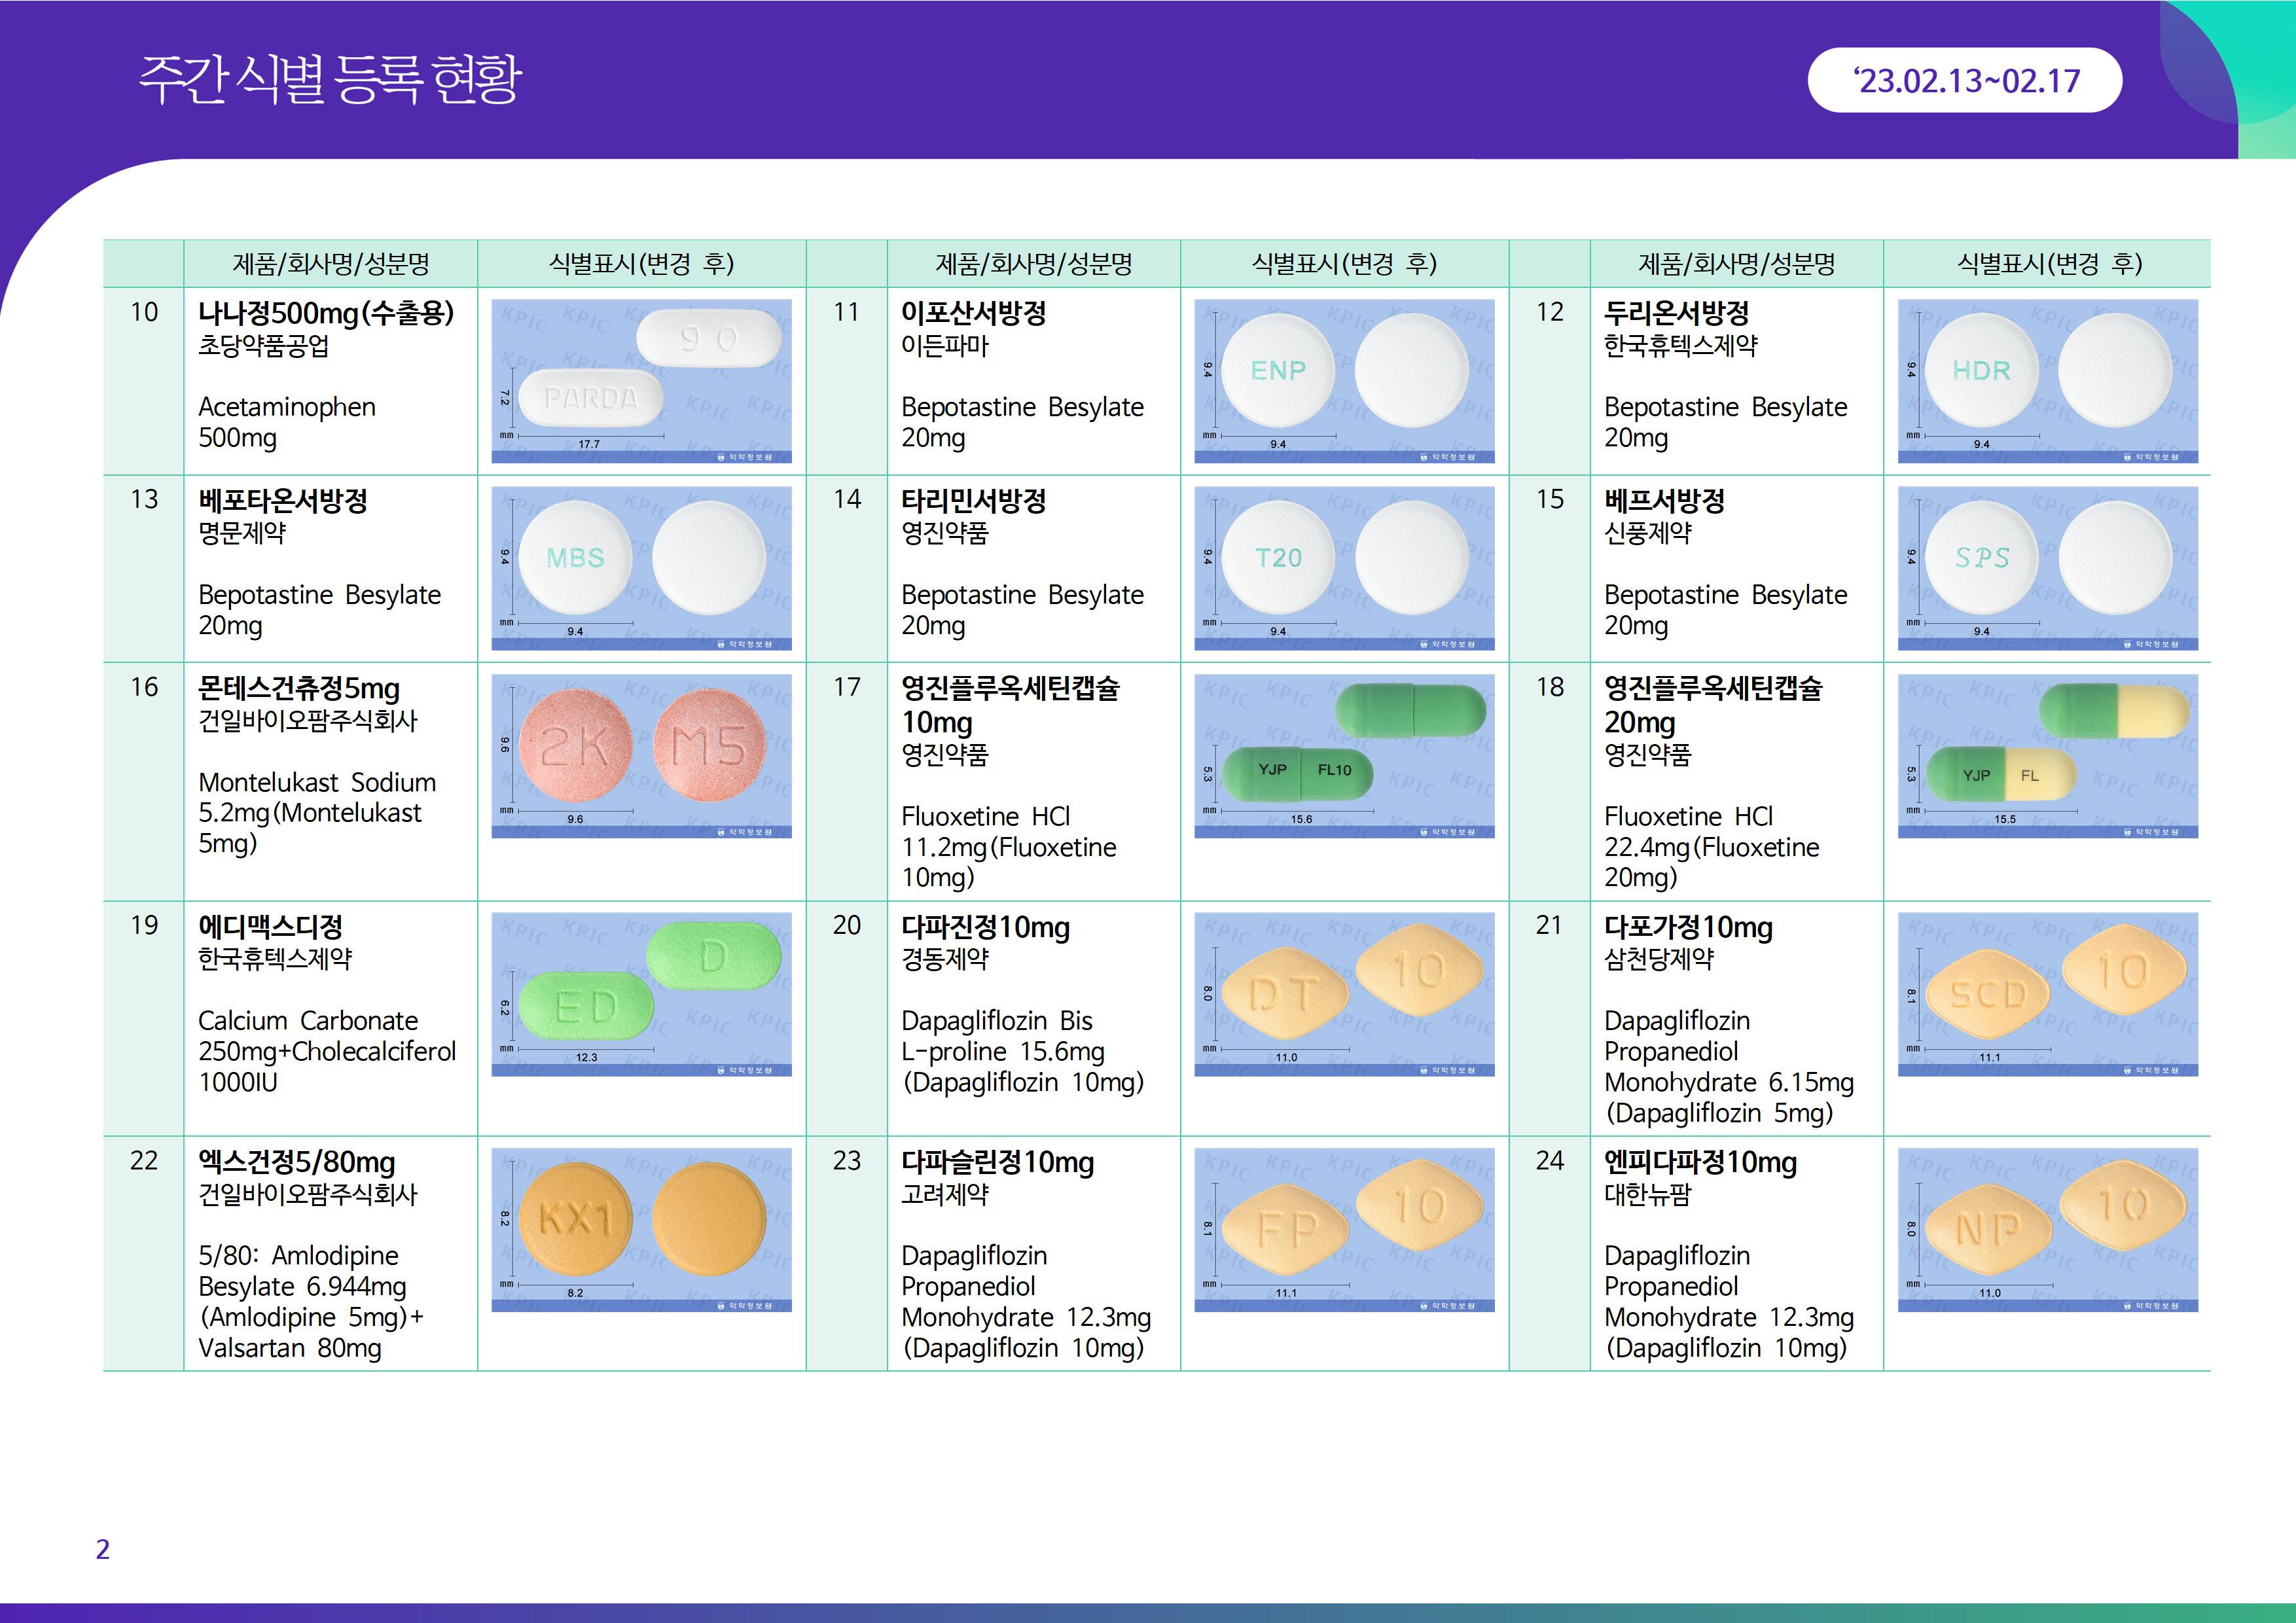Image resolution: width=2296 pixels, height=1623 pixels.
Task: Select the diamond tablet marked NP
Action: pos(1988,1229)
